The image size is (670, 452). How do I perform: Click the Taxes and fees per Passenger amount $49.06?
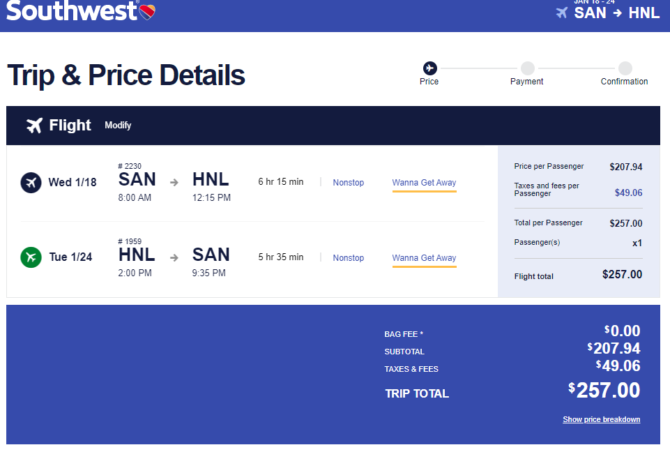pos(628,192)
